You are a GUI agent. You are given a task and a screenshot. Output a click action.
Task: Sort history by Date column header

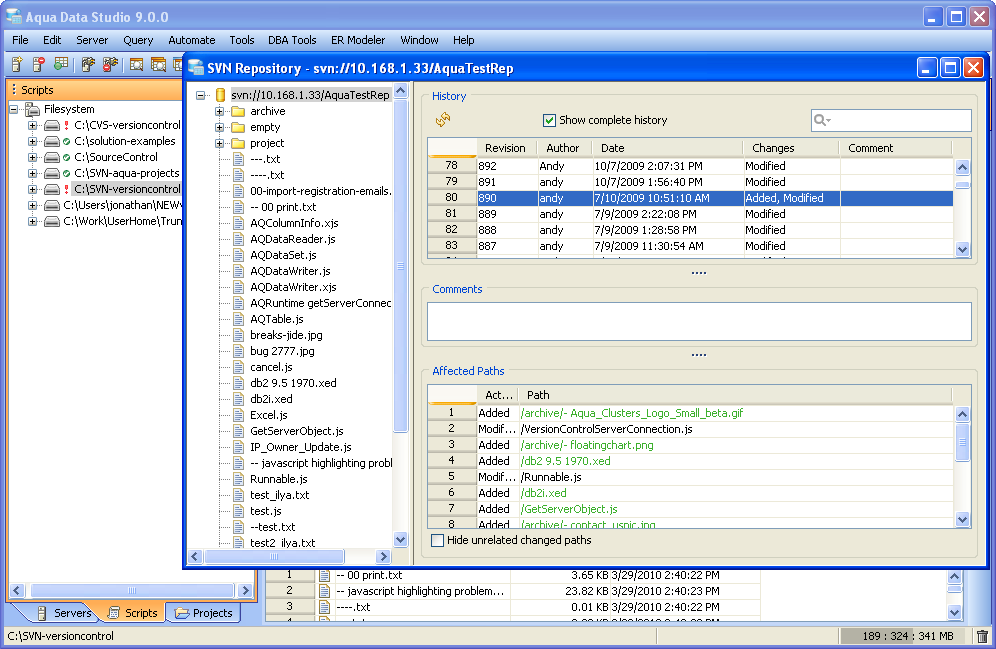click(612, 148)
